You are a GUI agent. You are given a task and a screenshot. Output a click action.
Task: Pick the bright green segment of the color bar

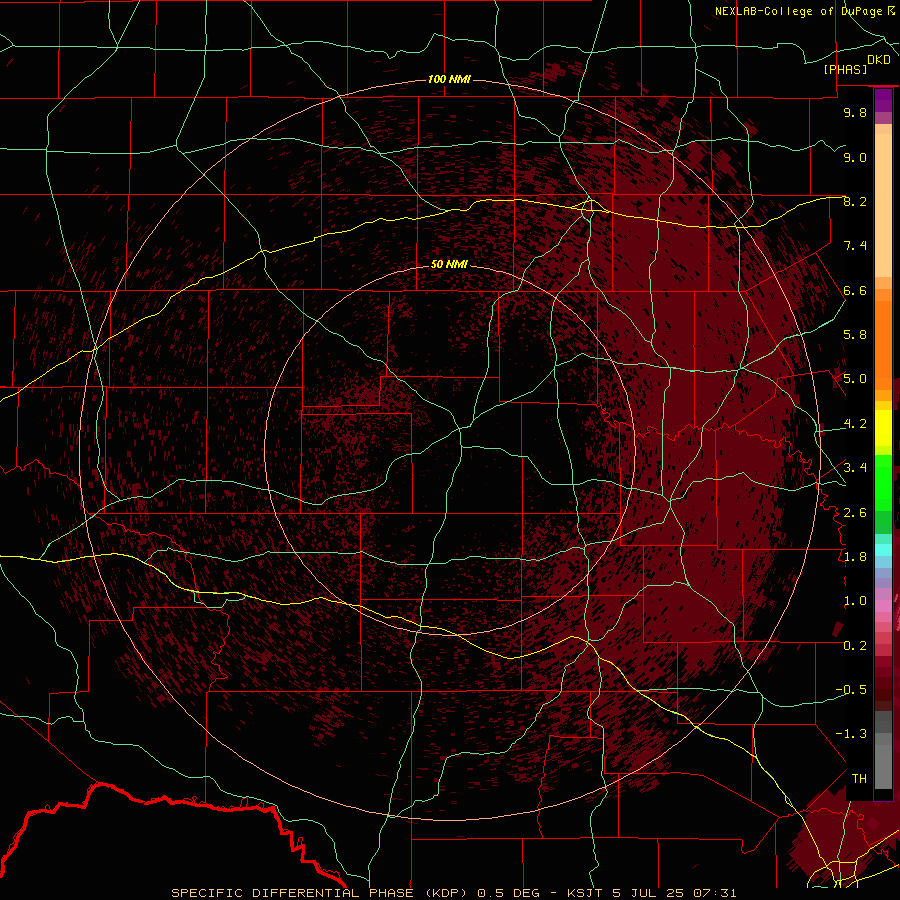(x=883, y=481)
